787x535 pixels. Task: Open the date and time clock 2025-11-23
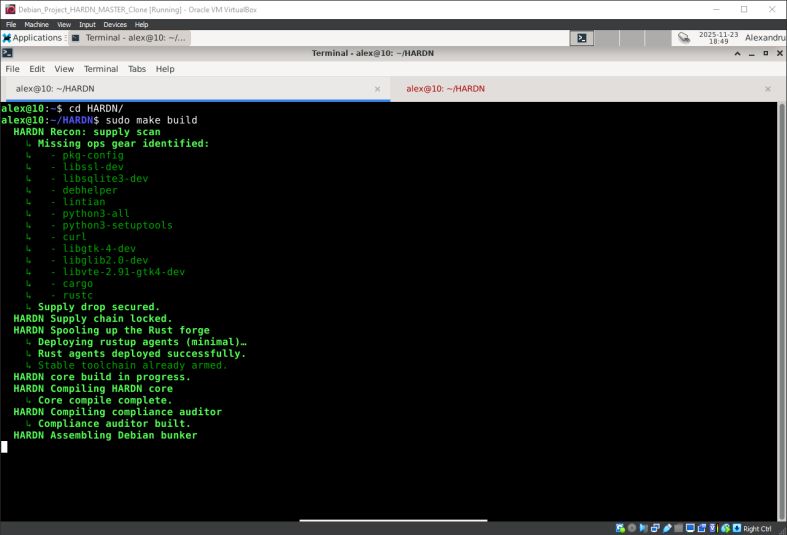(718, 38)
